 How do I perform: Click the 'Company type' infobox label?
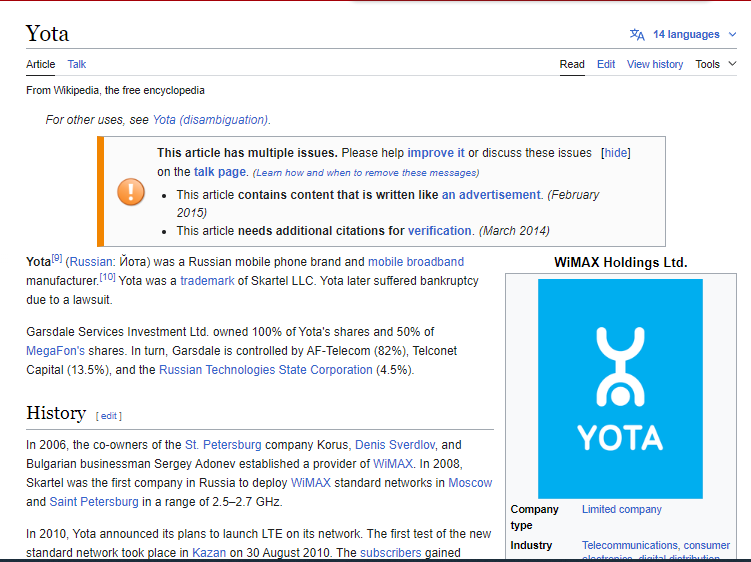point(535,517)
